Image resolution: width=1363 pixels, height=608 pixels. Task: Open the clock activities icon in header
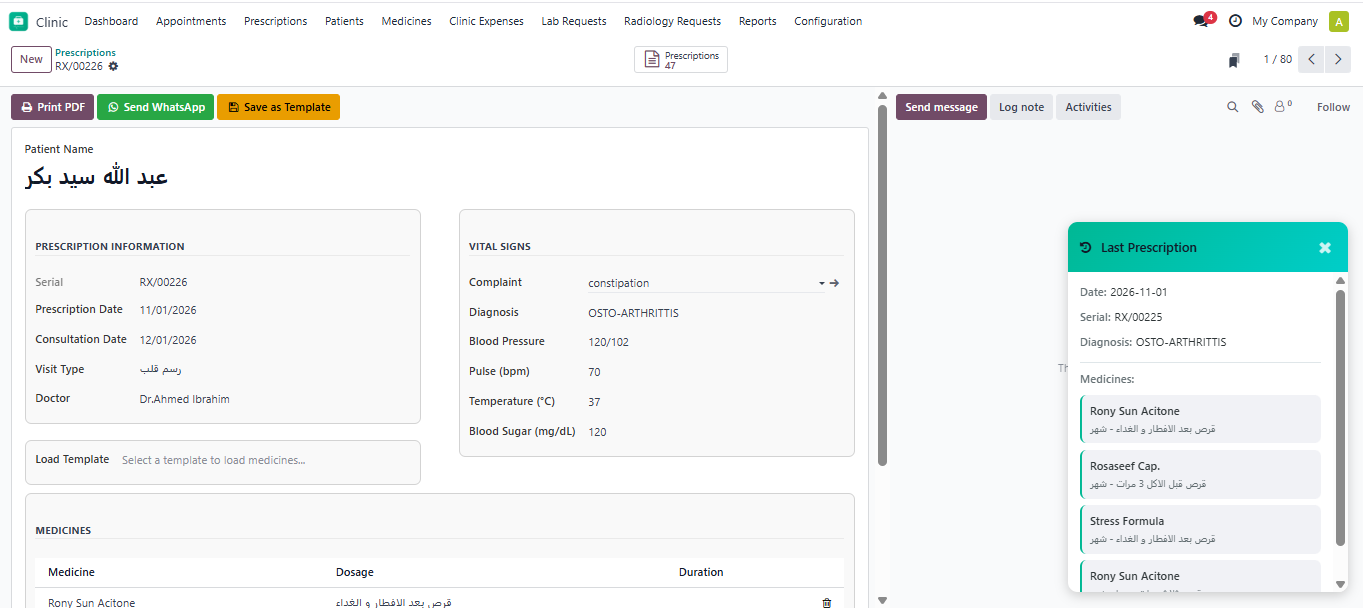[1235, 21]
